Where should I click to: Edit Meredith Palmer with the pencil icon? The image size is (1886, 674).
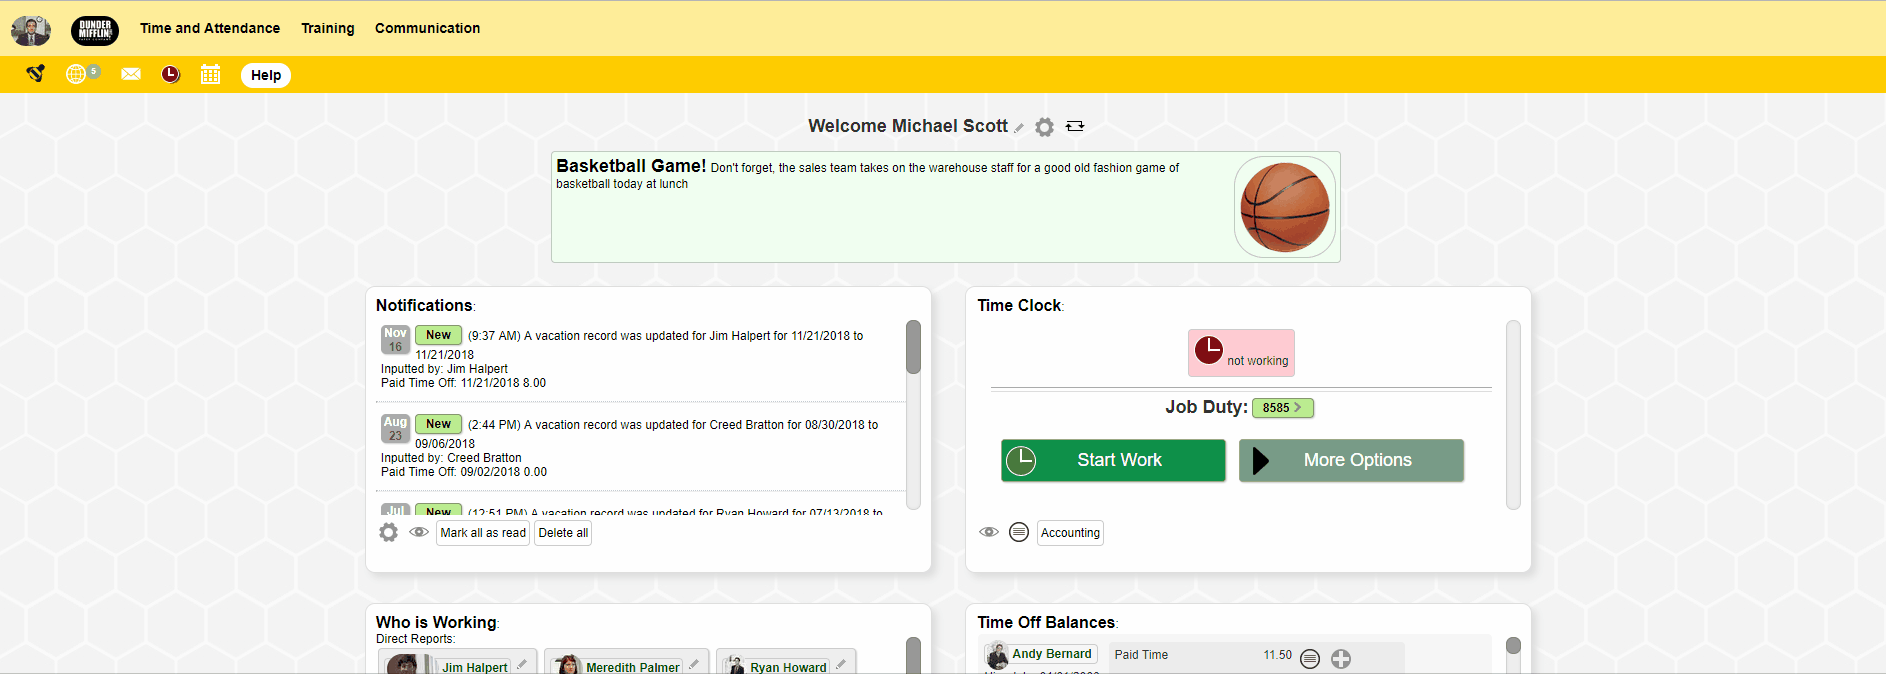click(x=694, y=664)
